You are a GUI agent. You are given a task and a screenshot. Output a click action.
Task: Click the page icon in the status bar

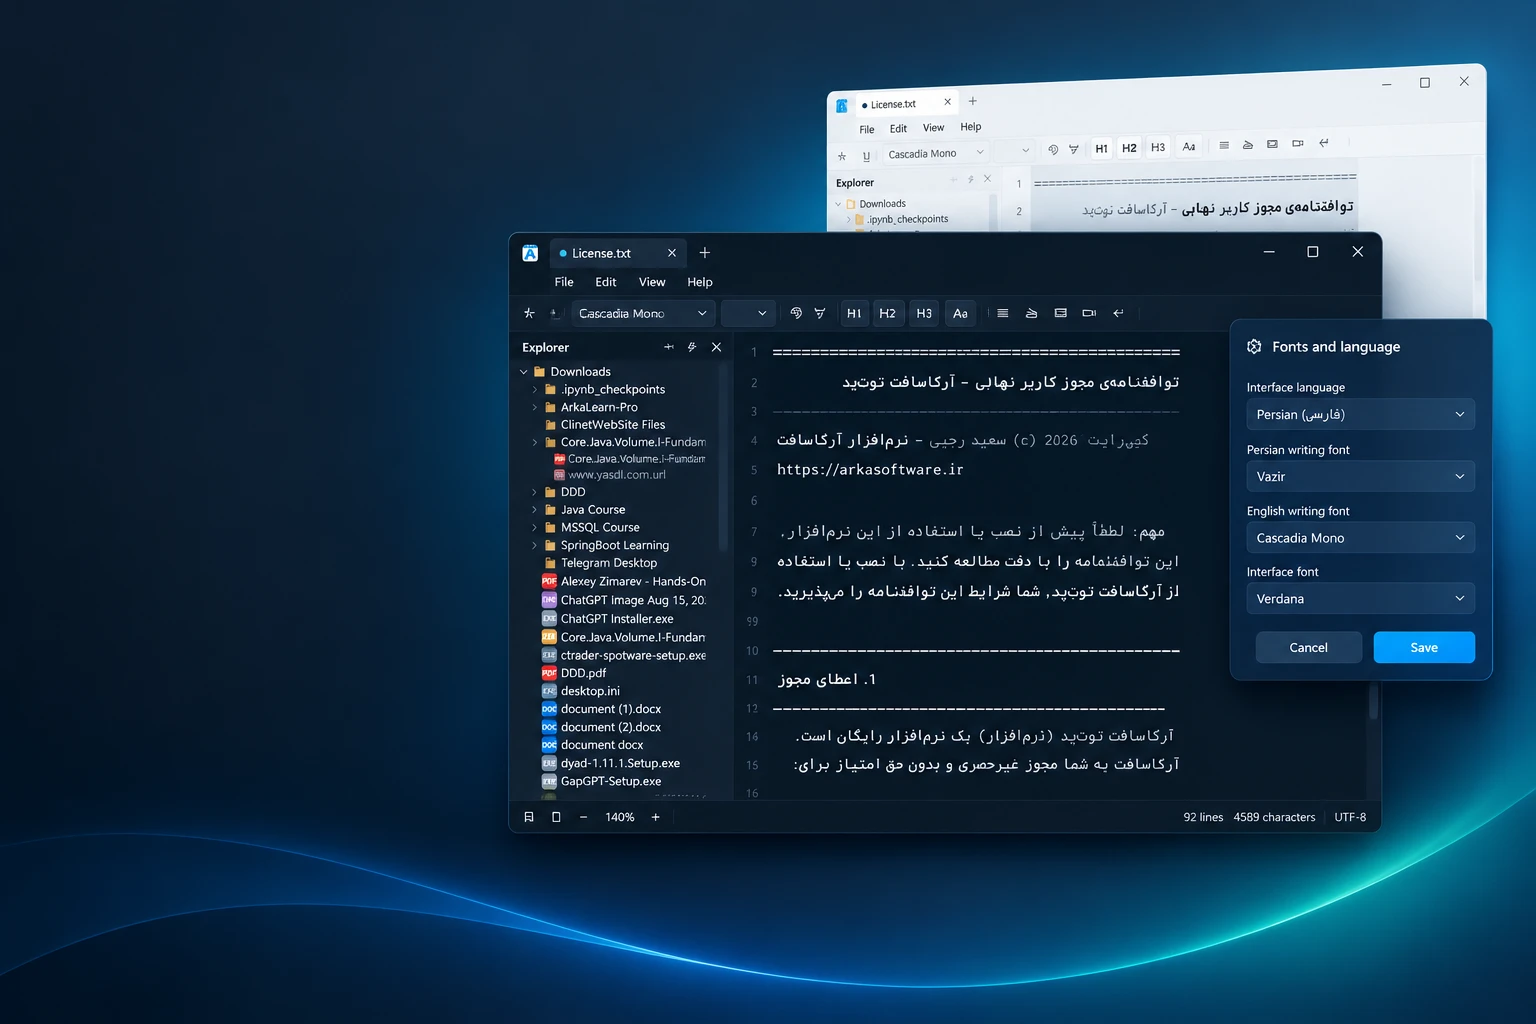[x=556, y=817]
